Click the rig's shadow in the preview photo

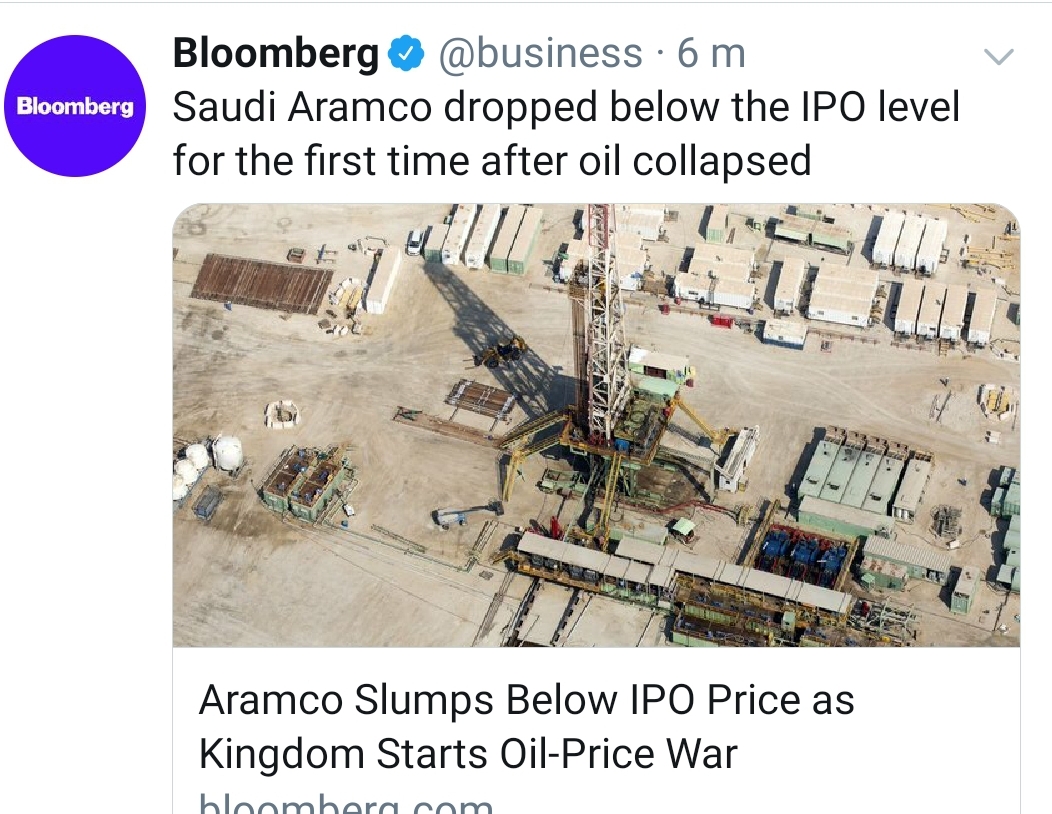[495, 322]
